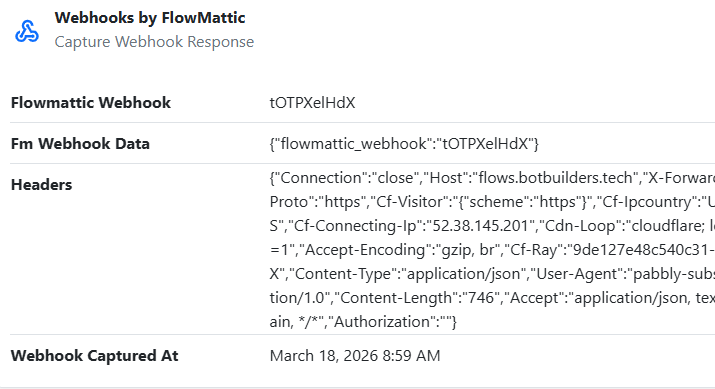This screenshot has height=389, width=715.
Task: Click the Content-Length 746 header text
Action: pyautogui.click(x=417, y=298)
